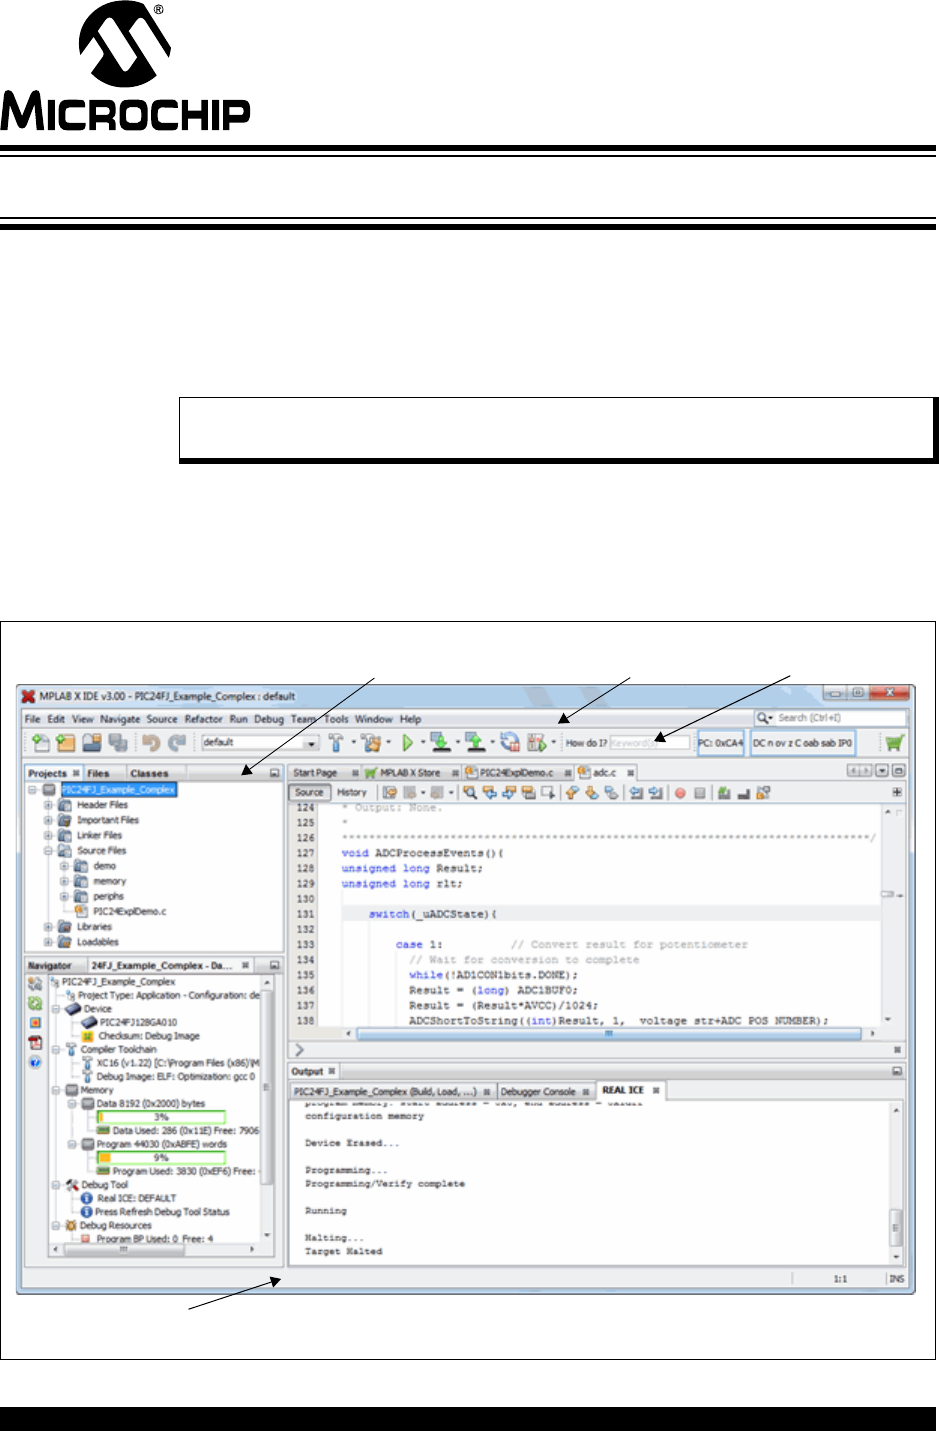Collapse the Compiler Toolchain dashboard node
The width and height of the screenshot is (939, 1447).
click(x=56, y=1050)
